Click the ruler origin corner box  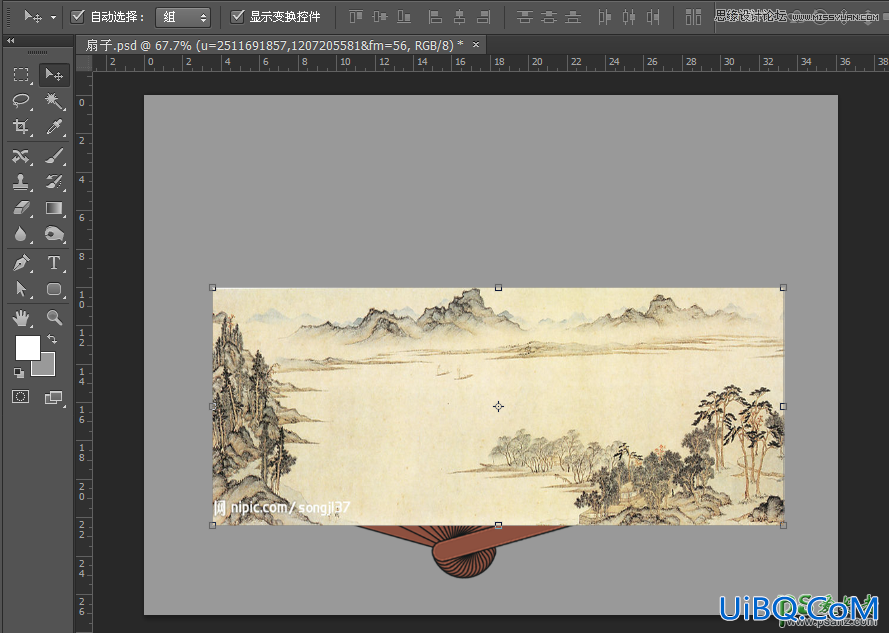tap(84, 63)
